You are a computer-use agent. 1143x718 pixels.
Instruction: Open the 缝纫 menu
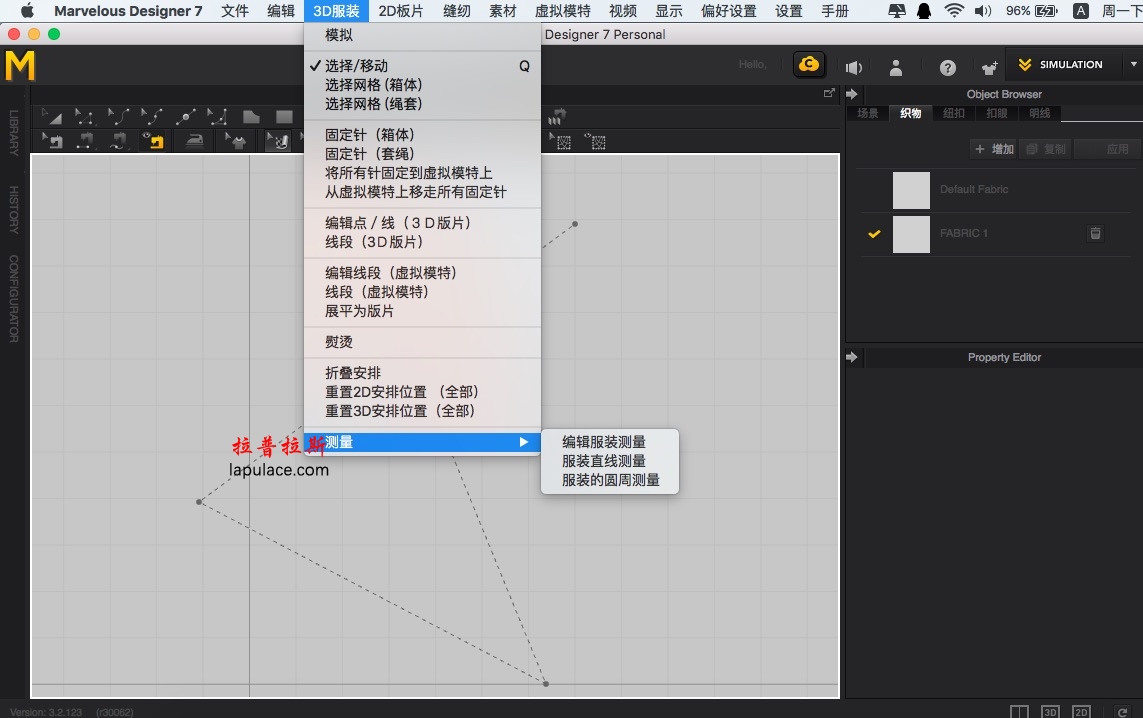(x=457, y=11)
